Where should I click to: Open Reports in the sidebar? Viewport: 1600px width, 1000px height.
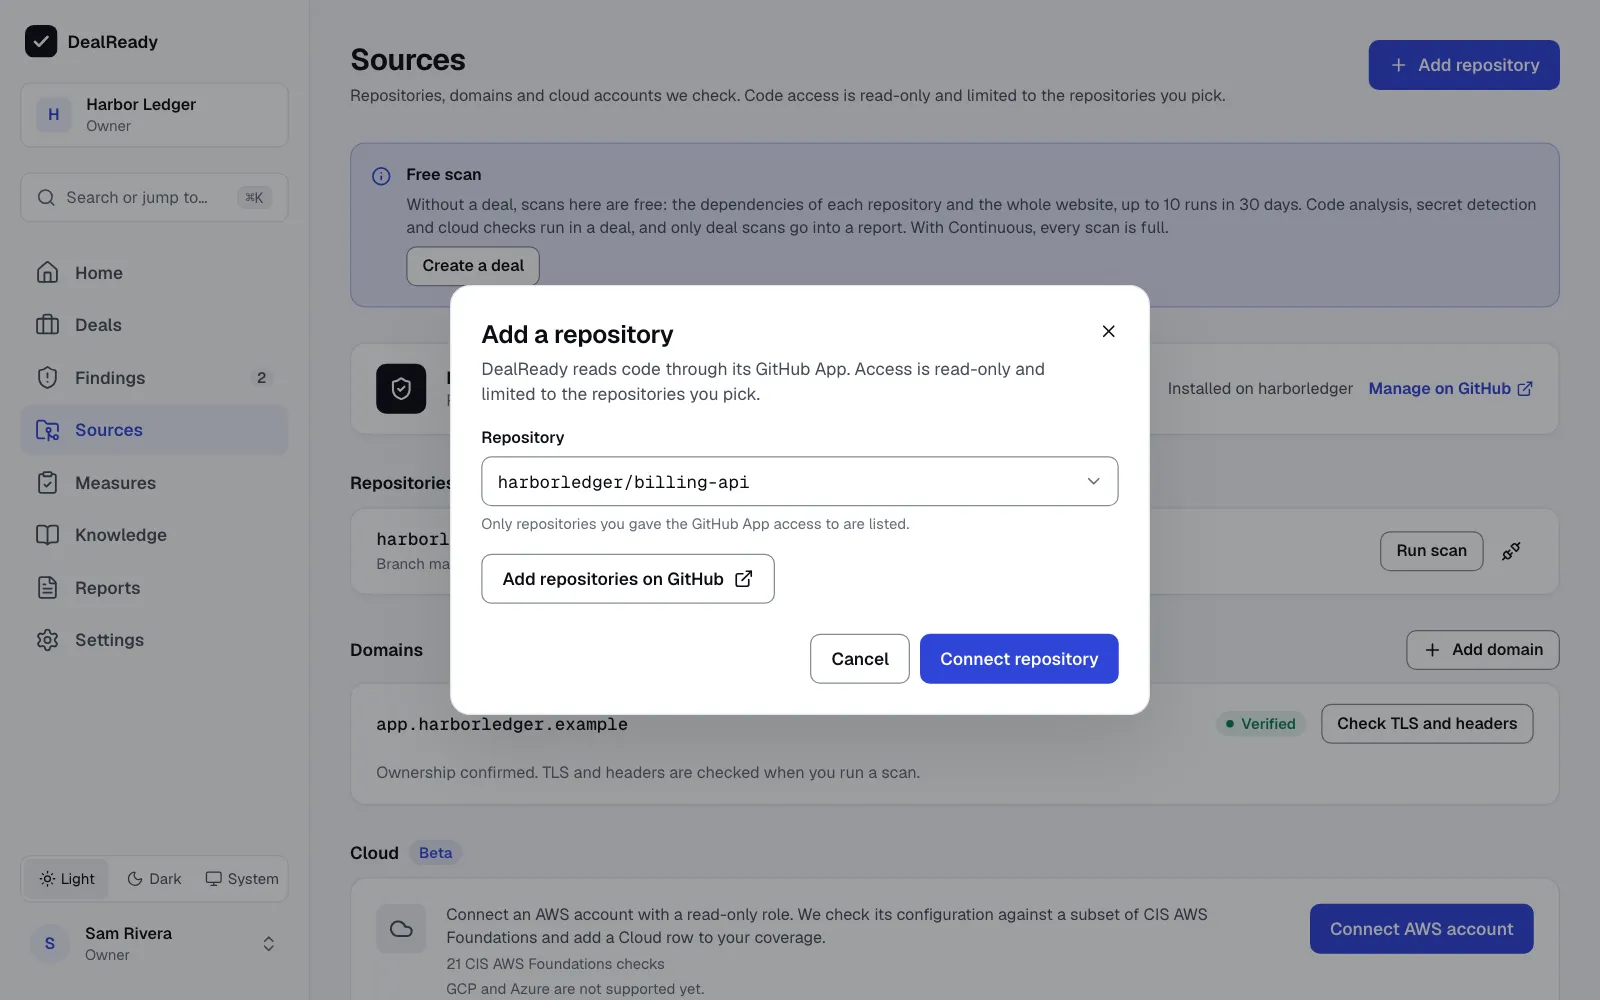pos(154,588)
